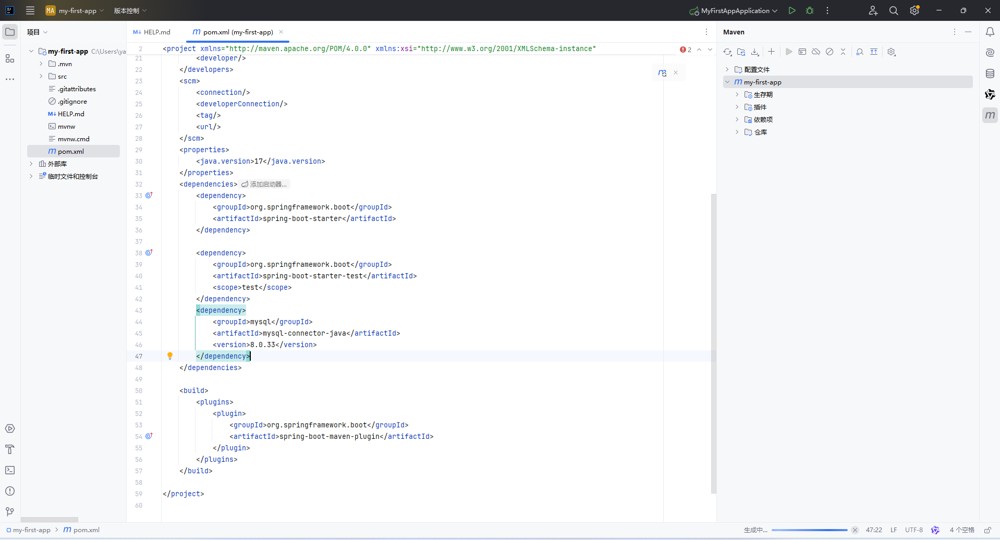Open editor tabs options menu

[x=706, y=32]
